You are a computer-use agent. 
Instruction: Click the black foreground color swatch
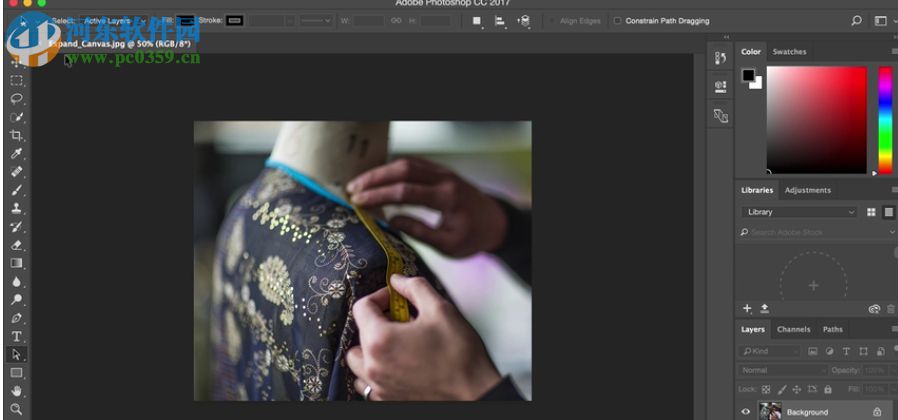pos(748,75)
